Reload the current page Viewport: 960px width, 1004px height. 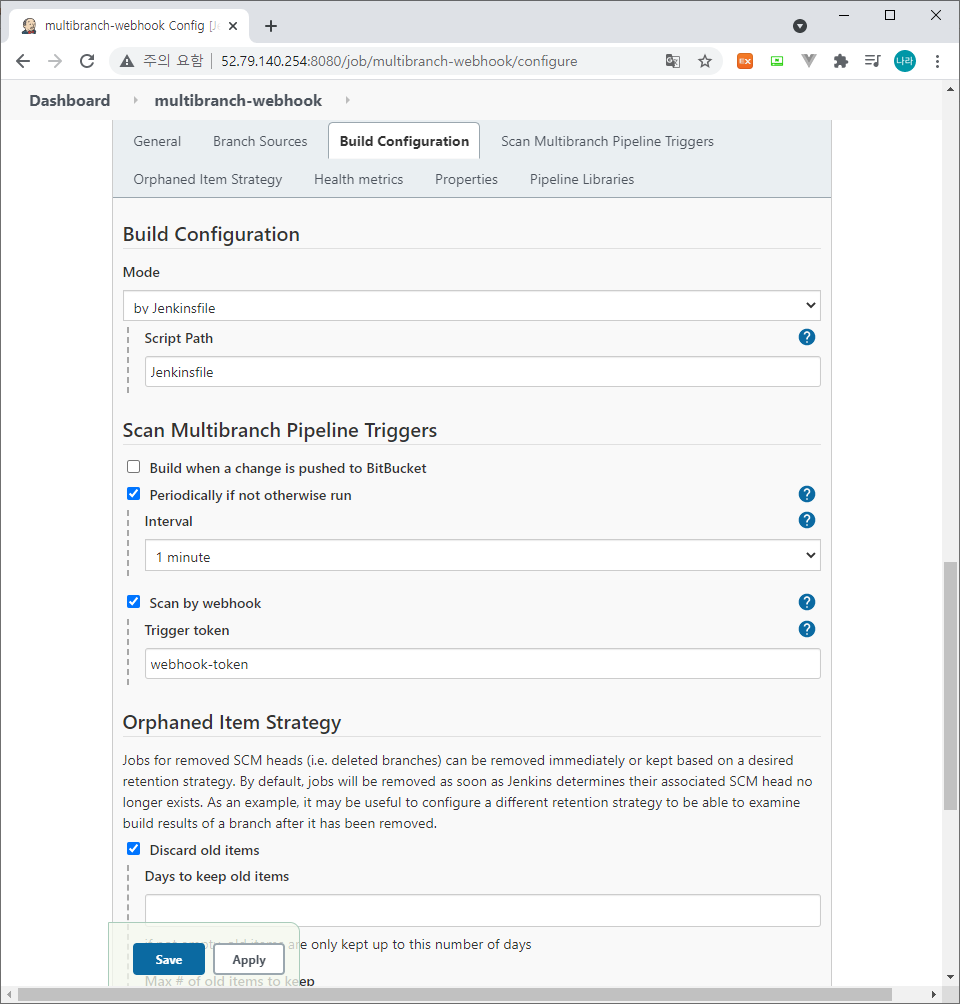(87, 61)
